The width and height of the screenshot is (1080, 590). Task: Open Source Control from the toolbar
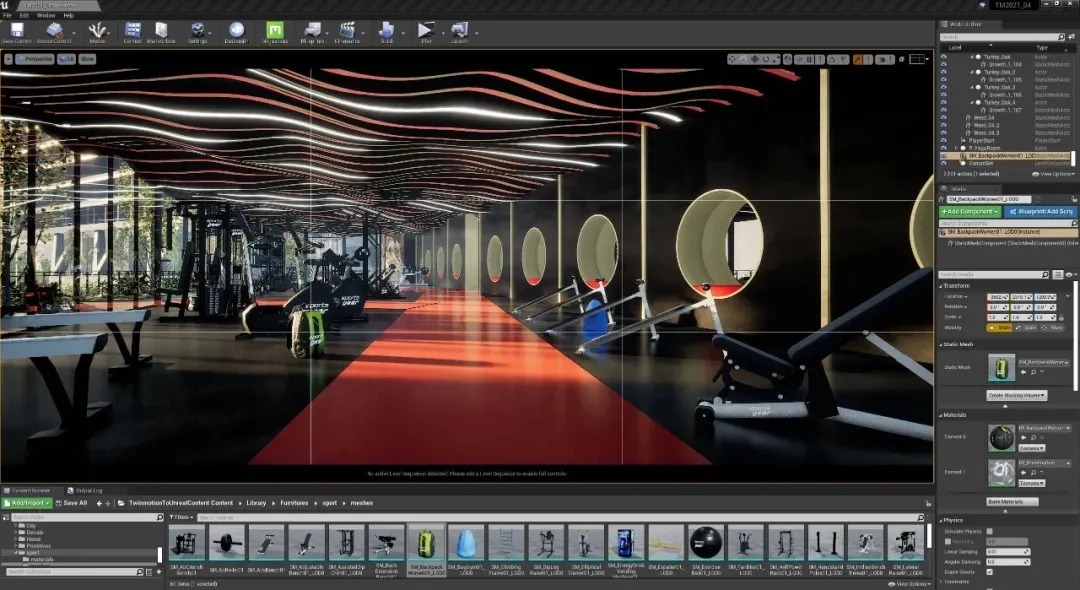point(54,30)
